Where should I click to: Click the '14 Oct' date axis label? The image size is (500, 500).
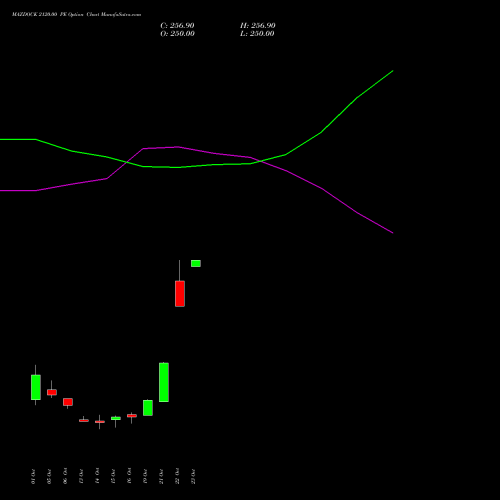coord(97,476)
